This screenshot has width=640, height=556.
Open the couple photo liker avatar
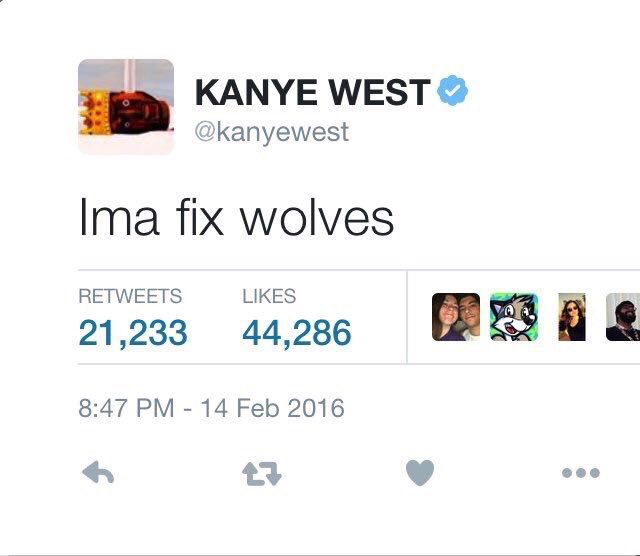[456, 317]
